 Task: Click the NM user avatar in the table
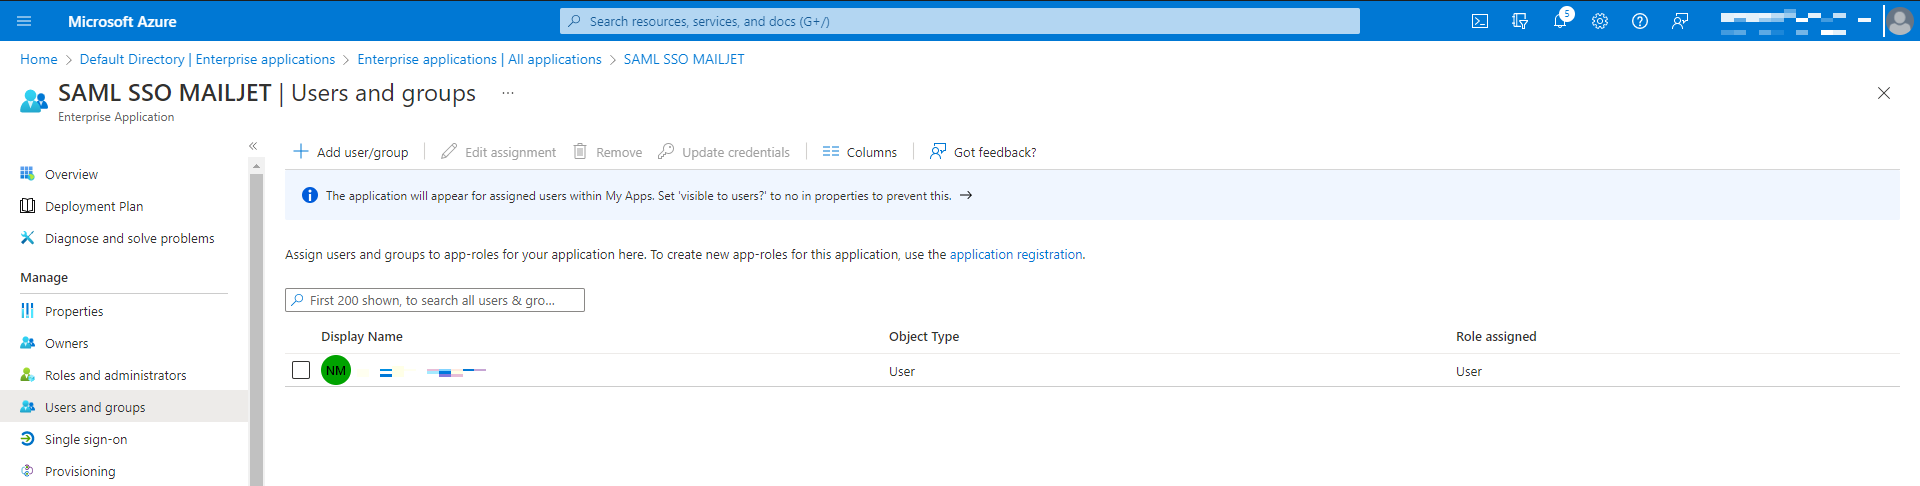point(336,370)
